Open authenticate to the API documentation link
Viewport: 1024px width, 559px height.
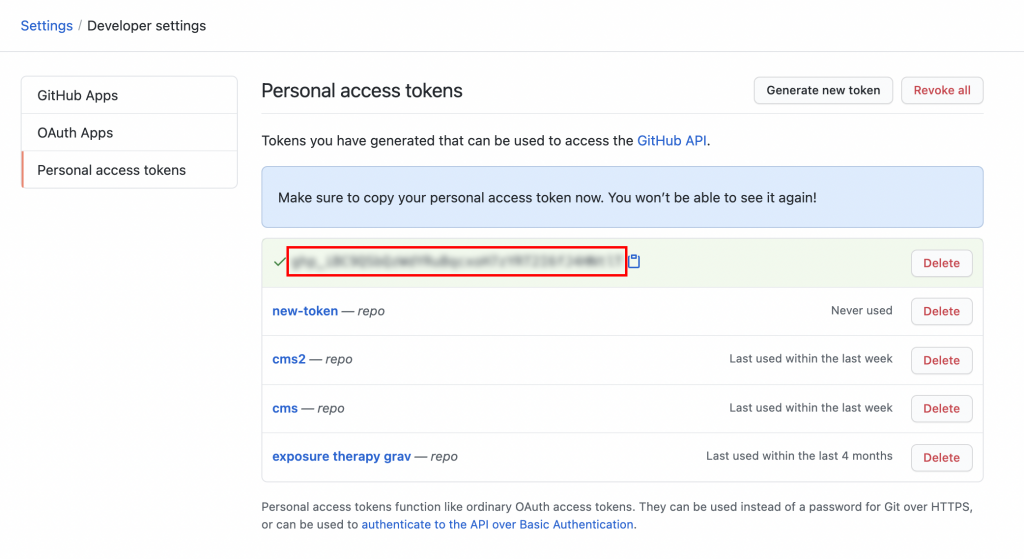(498, 524)
